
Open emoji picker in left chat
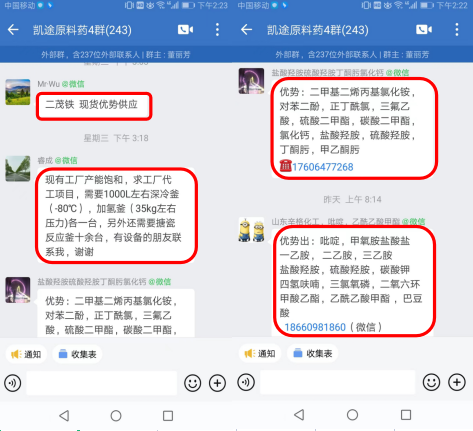[x=193, y=383]
